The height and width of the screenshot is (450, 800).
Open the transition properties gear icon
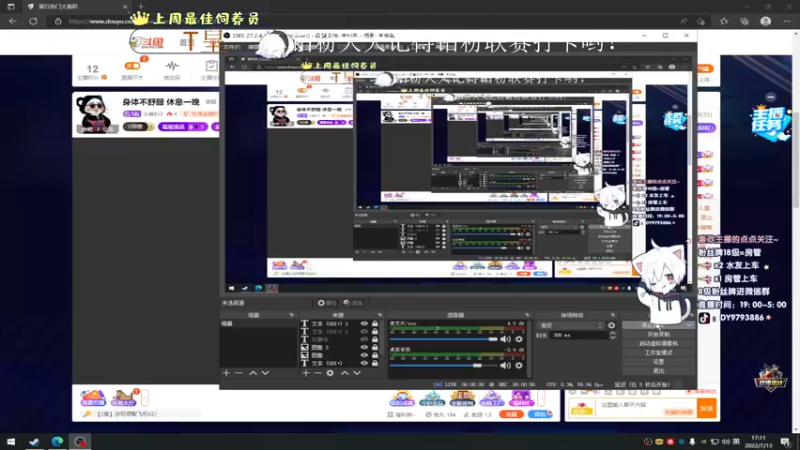(x=611, y=325)
